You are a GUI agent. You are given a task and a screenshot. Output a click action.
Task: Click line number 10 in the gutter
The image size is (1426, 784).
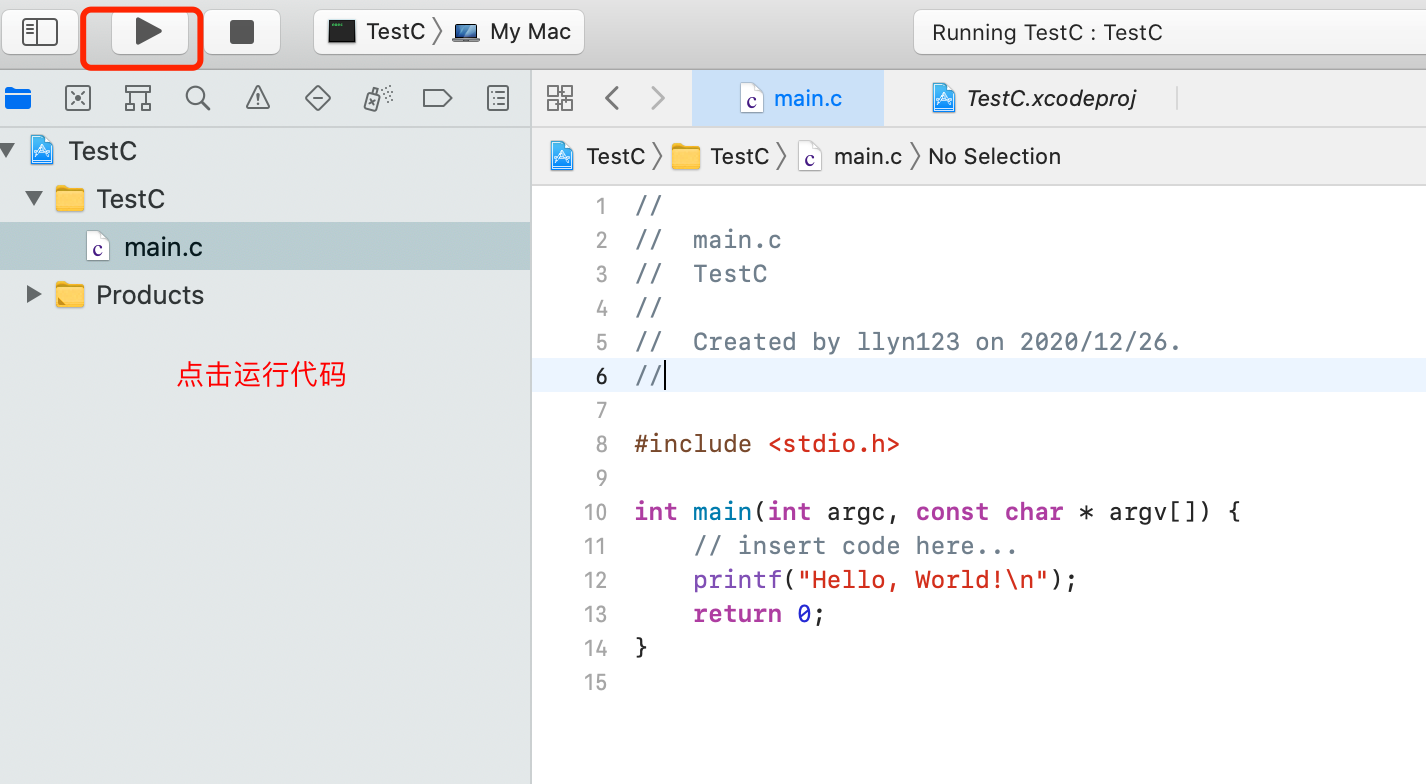595,512
